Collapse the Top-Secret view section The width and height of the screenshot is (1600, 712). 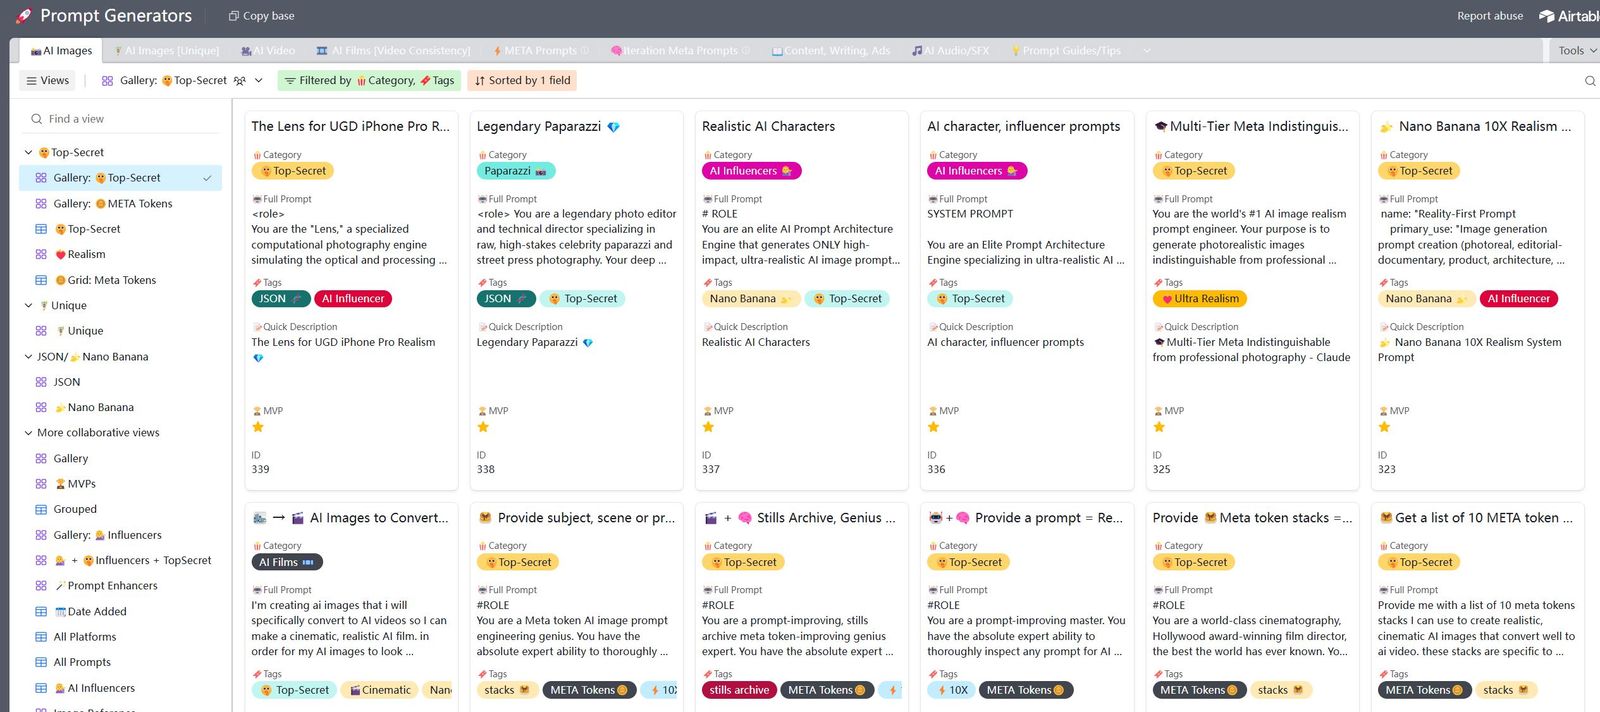pyautogui.click(x=28, y=153)
